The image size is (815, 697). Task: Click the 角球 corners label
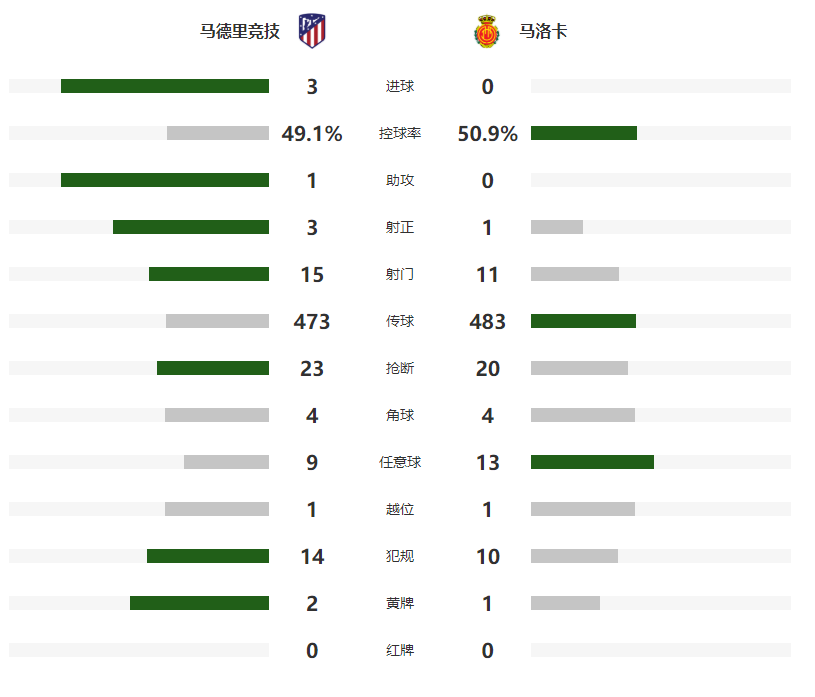pos(400,415)
